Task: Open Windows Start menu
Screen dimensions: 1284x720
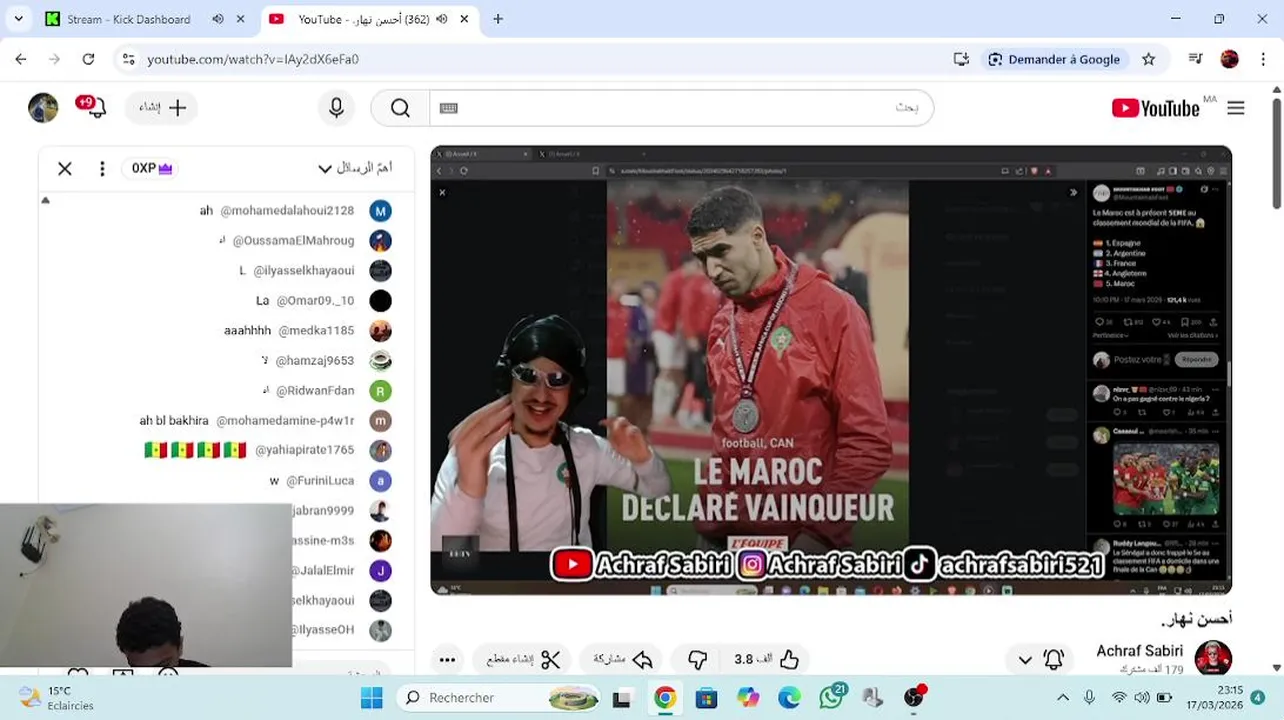Action: point(371,697)
